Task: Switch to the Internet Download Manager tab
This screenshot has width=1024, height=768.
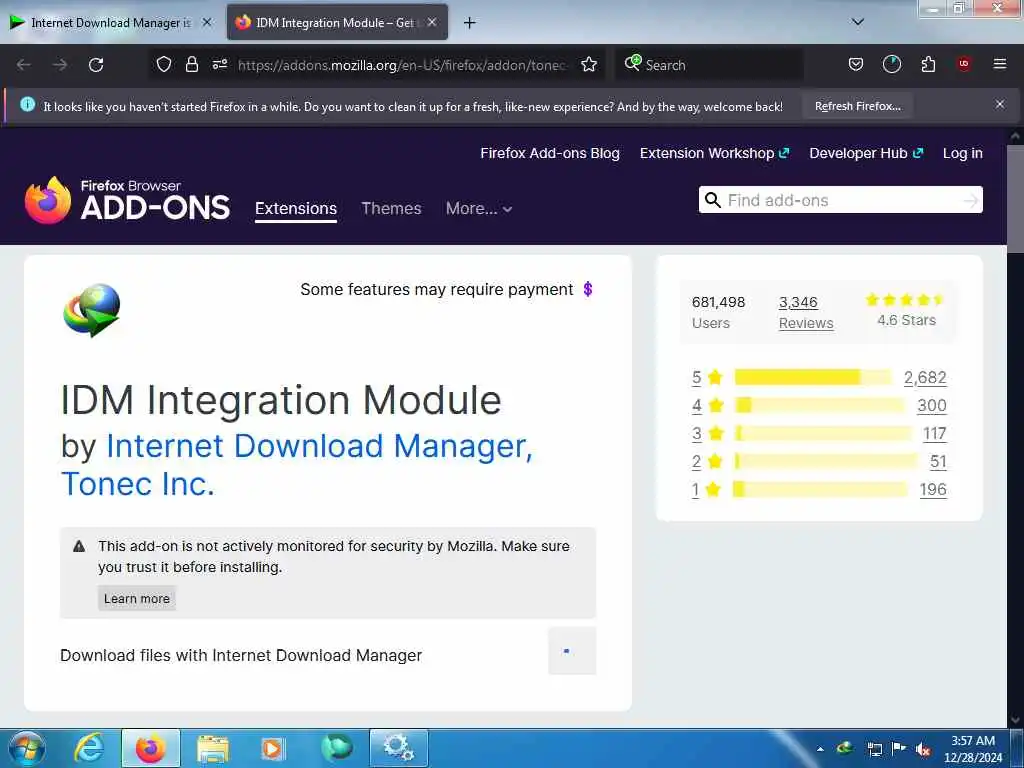Action: (x=111, y=23)
